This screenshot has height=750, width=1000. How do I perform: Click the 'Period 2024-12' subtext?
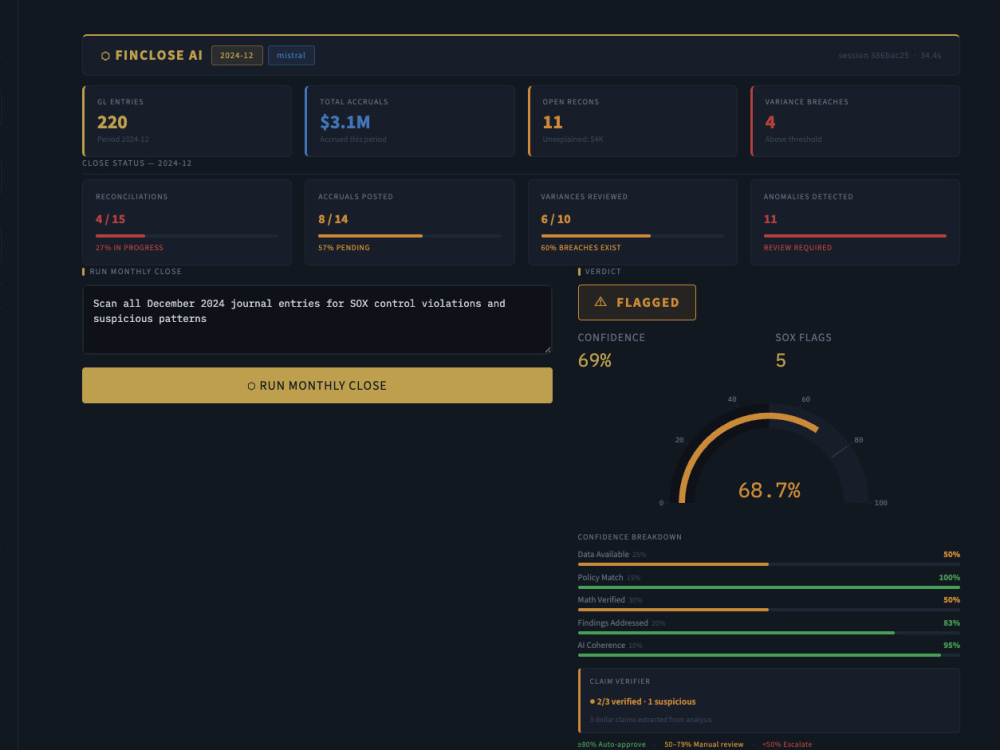(123, 139)
